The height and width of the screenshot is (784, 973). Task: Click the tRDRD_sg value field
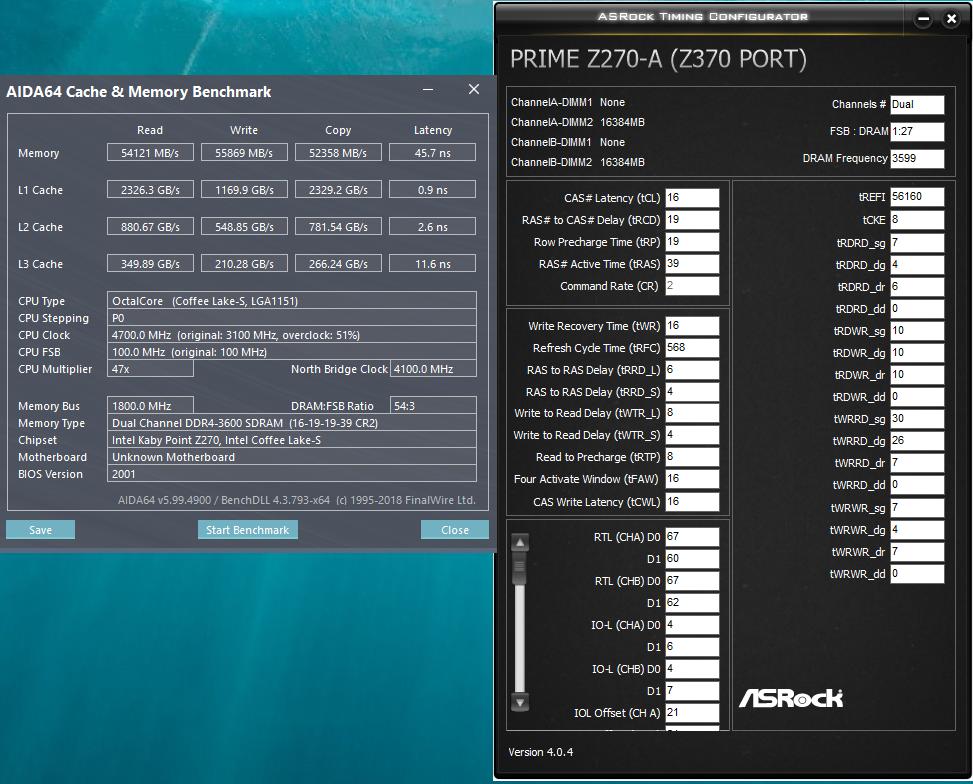917,243
